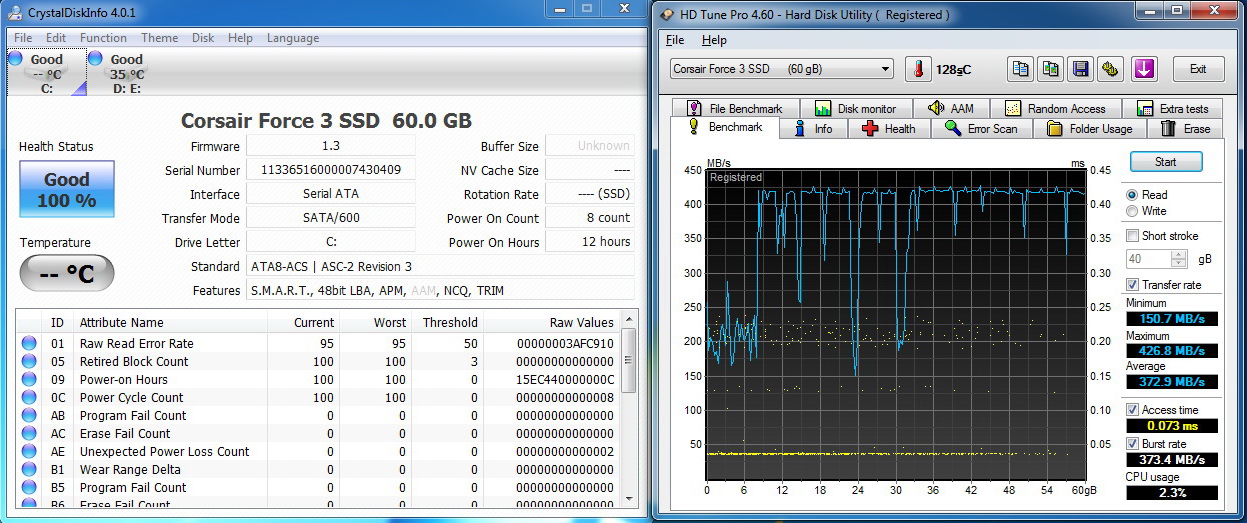Click the HD Tune Pro title bar icon
The width and height of the screenshot is (1247, 523).
click(x=668, y=15)
